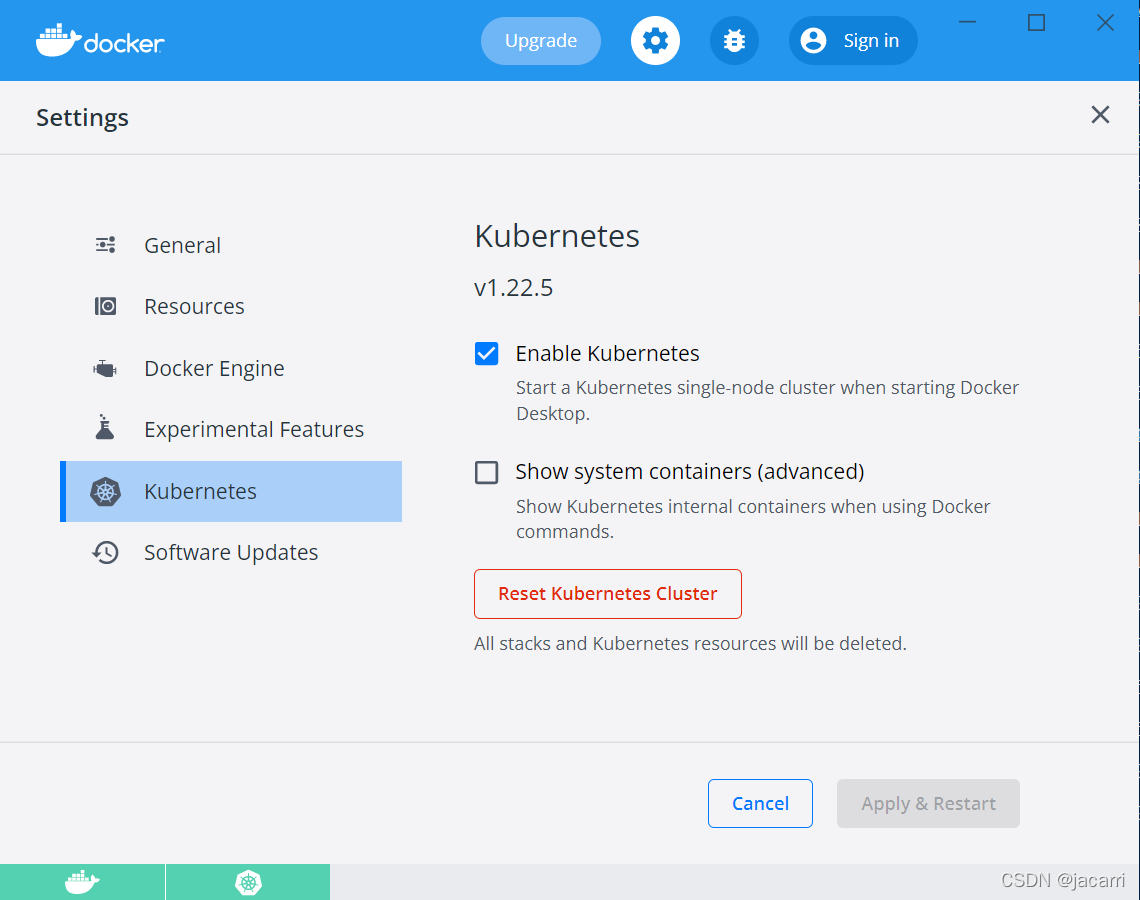The width and height of the screenshot is (1140, 900).
Task: Click the Docker whale logo in header
Action: 100,41
